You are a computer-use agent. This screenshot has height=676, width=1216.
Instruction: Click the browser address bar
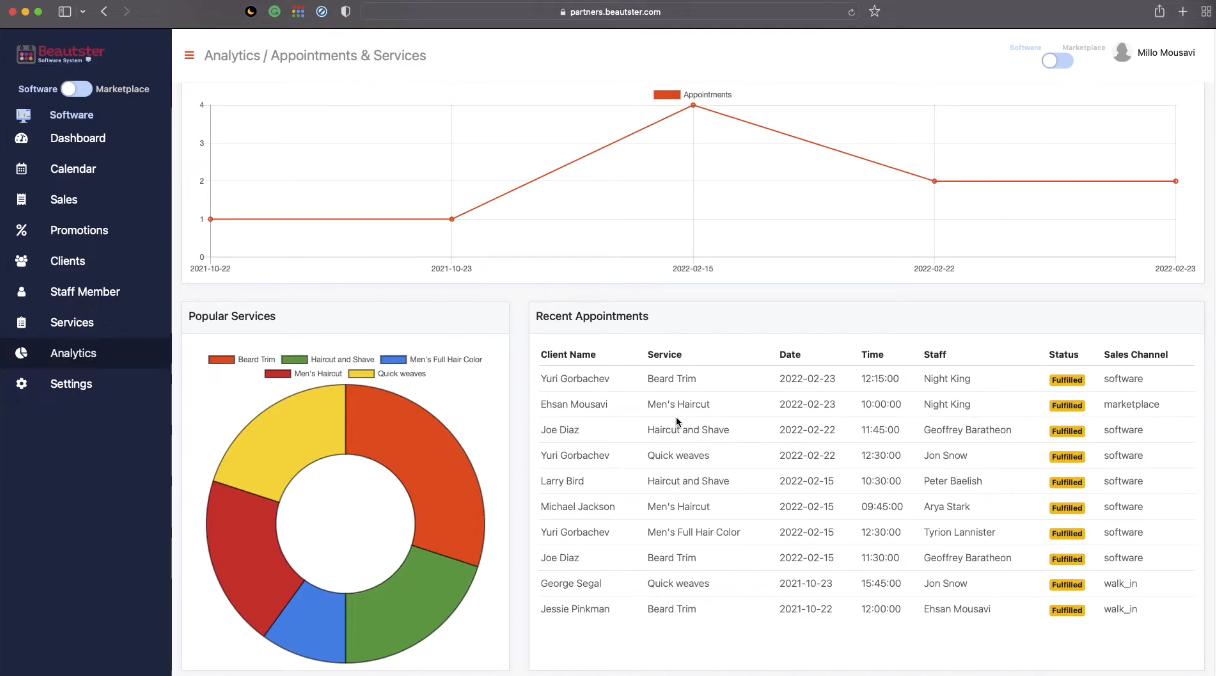pyautogui.click(x=610, y=12)
